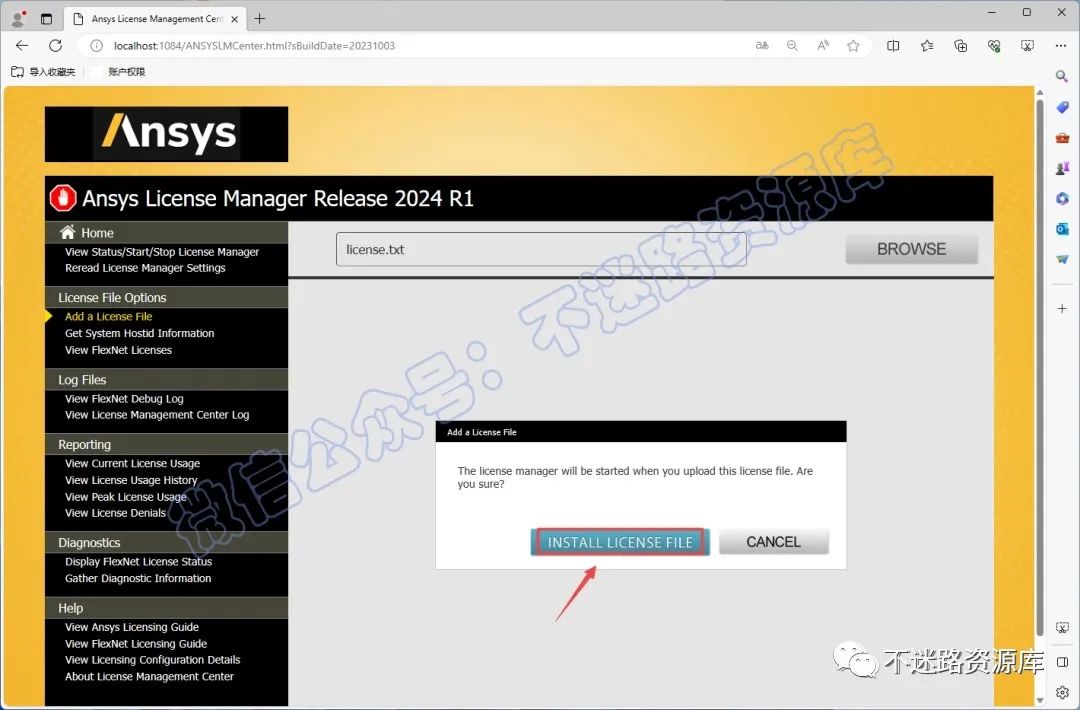Open the profile avatar icon
The width and height of the screenshot is (1080, 710).
19,19
